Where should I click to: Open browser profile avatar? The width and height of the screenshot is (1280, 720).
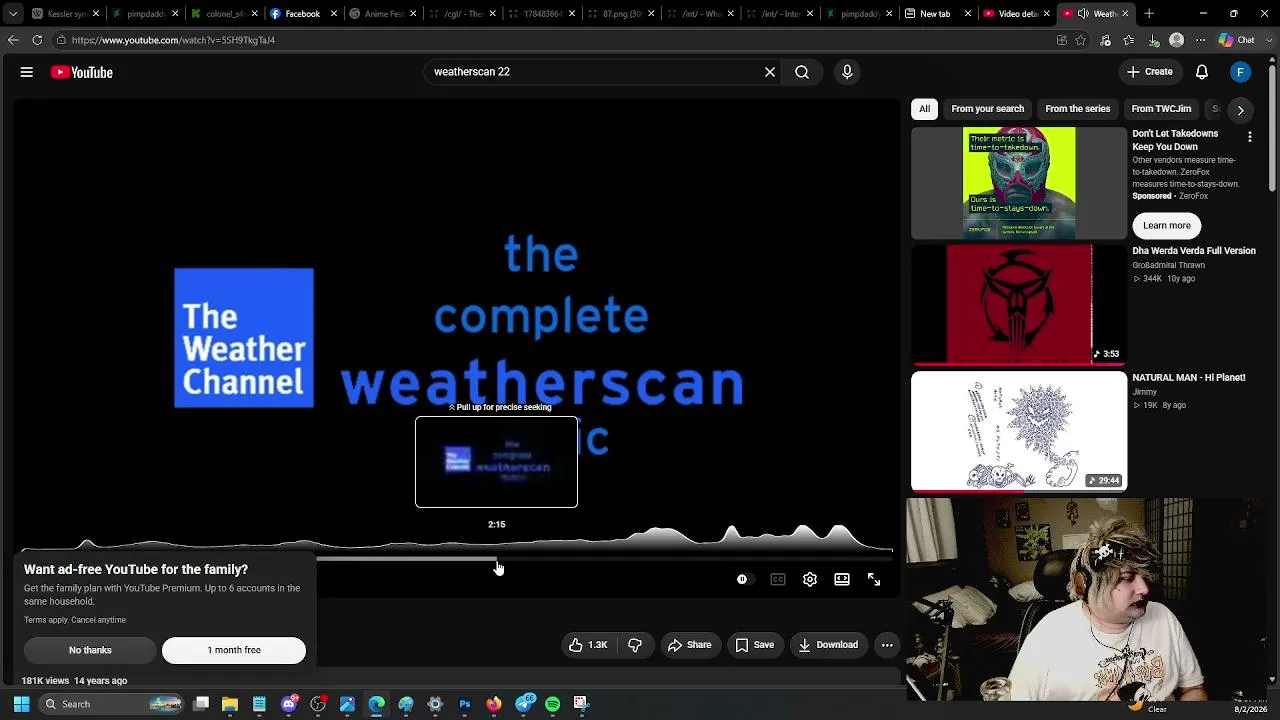point(1177,40)
